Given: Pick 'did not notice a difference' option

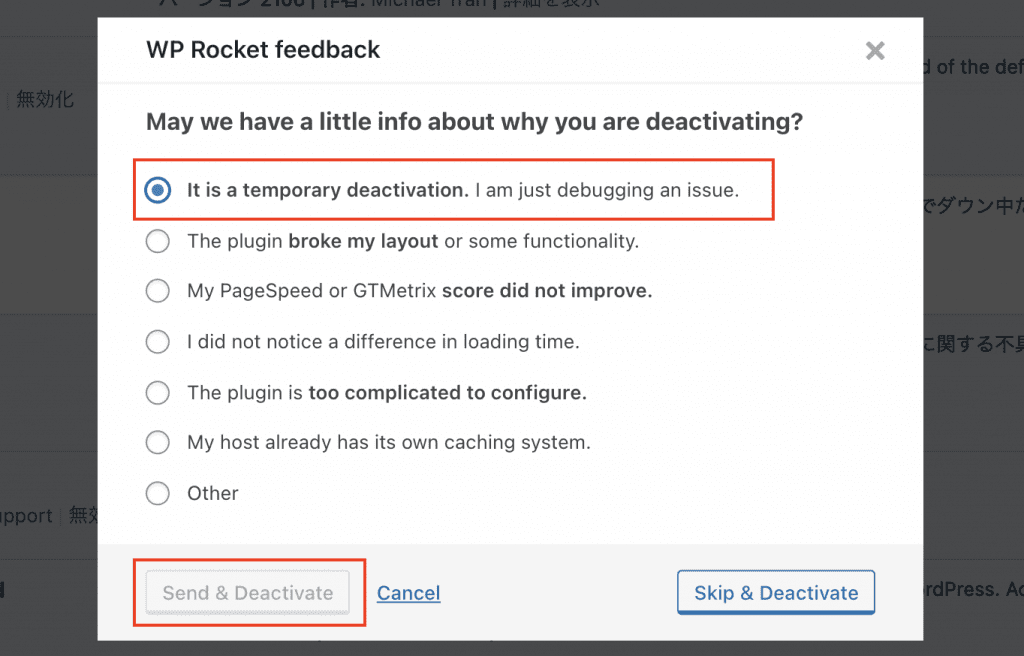Looking at the screenshot, I should tap(157, 342).
